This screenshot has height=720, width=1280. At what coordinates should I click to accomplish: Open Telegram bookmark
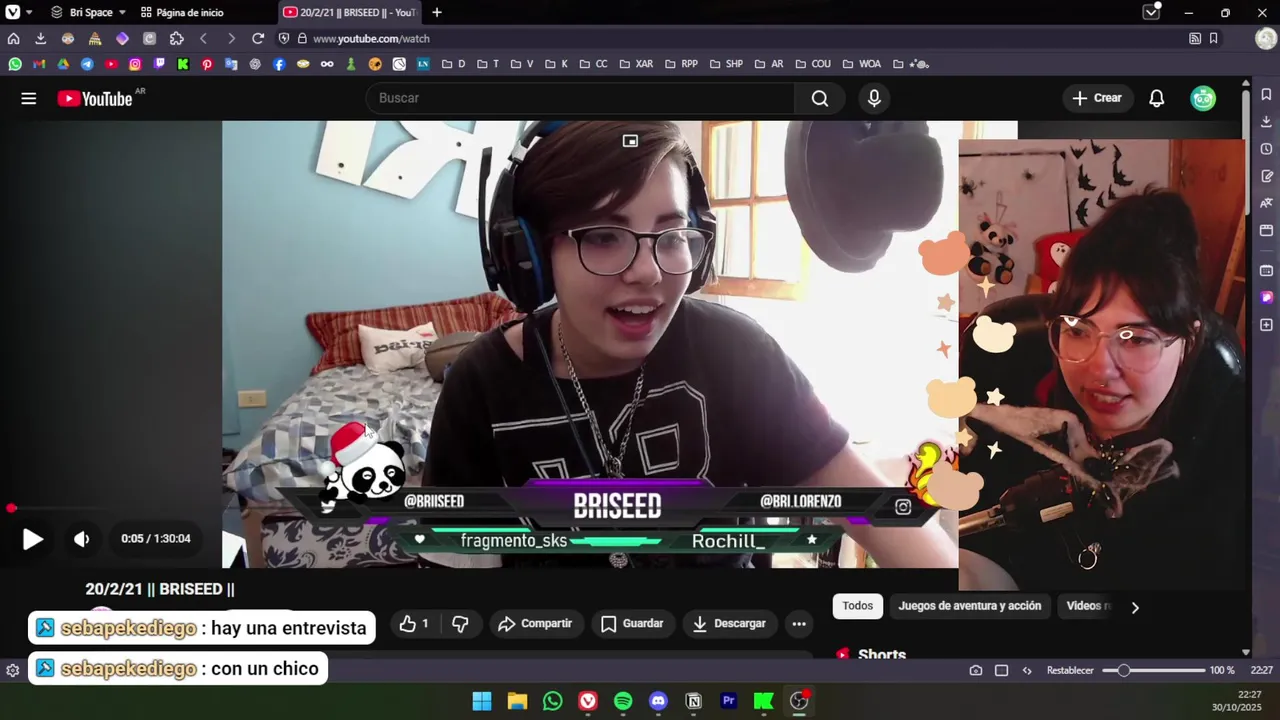coord(87,64)
